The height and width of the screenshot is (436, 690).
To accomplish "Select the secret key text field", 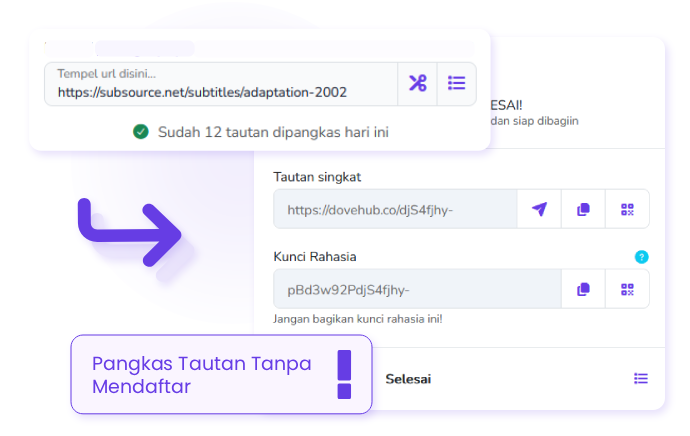I will [417, 289].
